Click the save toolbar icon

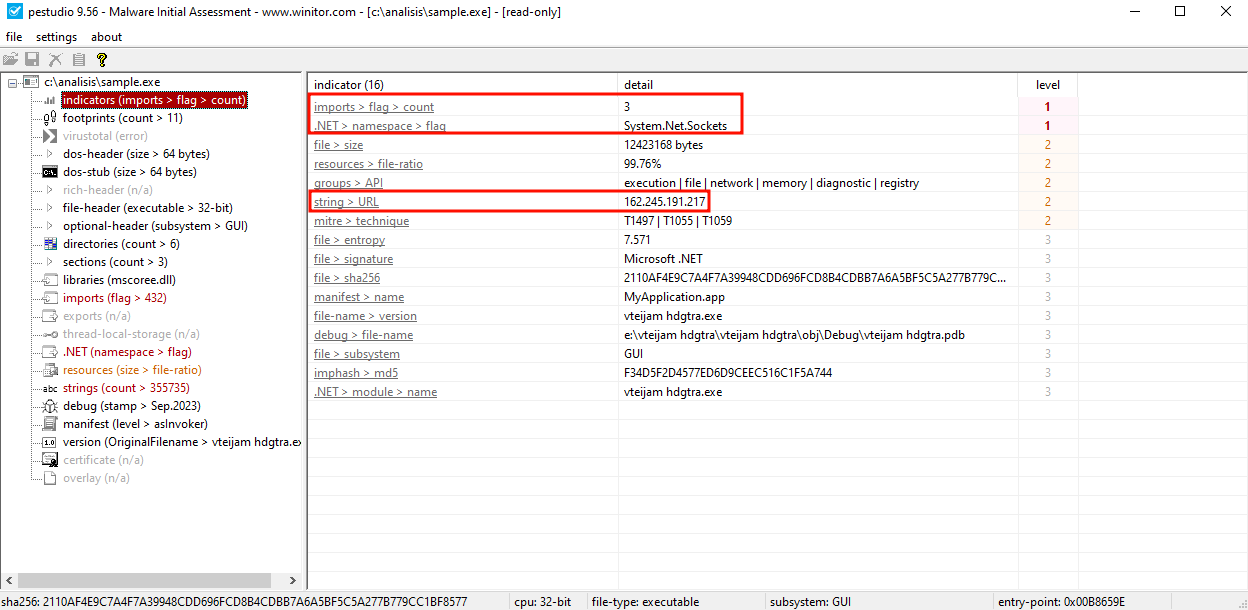[x=31, y=59]
